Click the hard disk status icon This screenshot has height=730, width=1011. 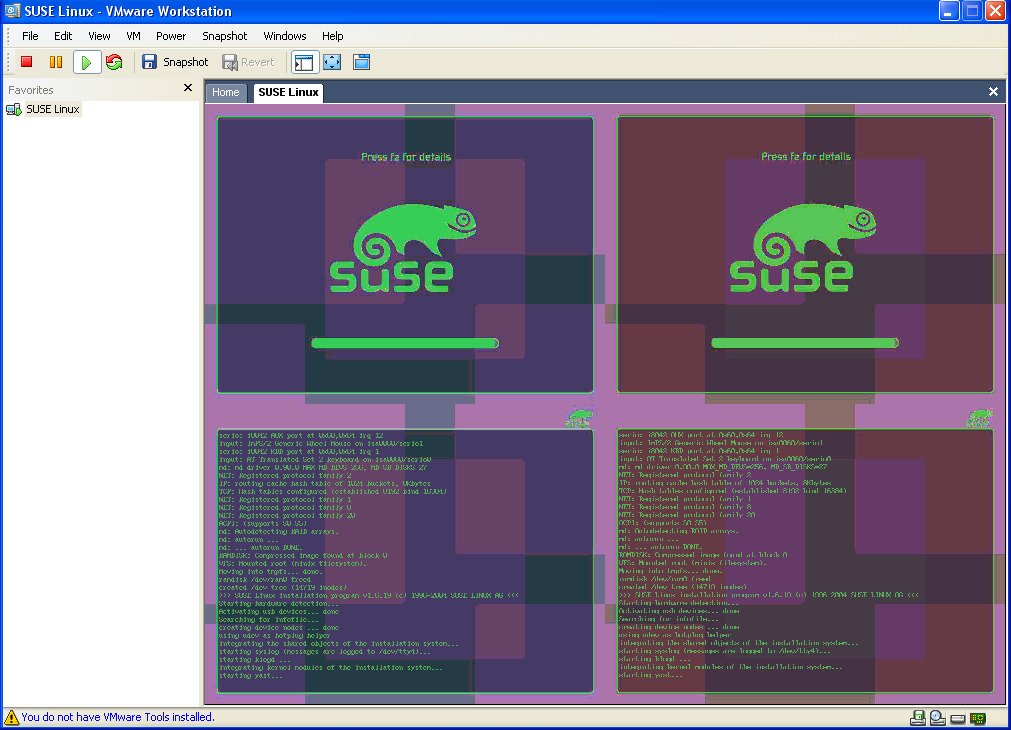(957, 717)
